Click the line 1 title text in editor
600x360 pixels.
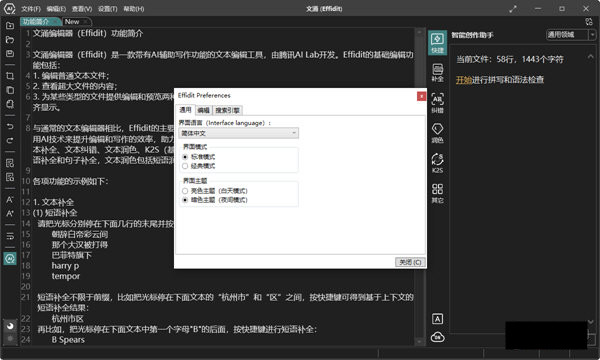pyautogui.click(x=88, y=34)
